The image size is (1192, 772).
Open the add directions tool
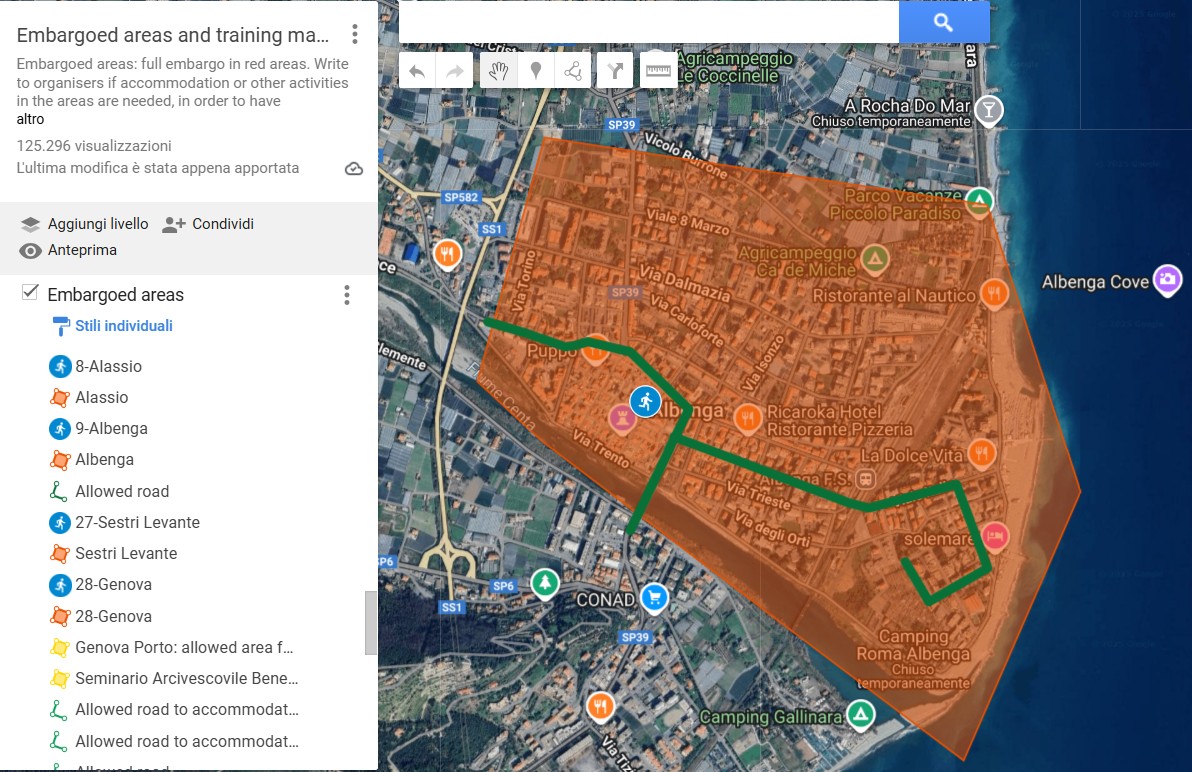point(615,71)
